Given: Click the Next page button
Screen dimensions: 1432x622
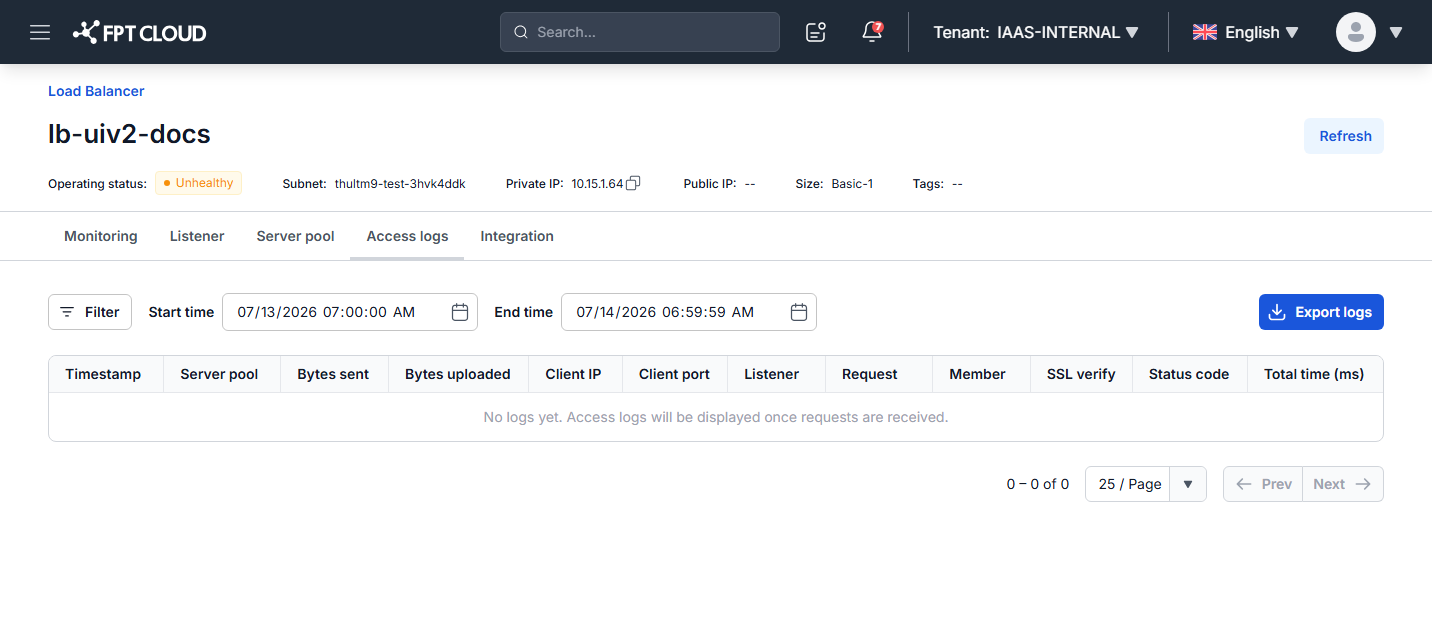Looking at the screenshot, I should coord(1343,484).
